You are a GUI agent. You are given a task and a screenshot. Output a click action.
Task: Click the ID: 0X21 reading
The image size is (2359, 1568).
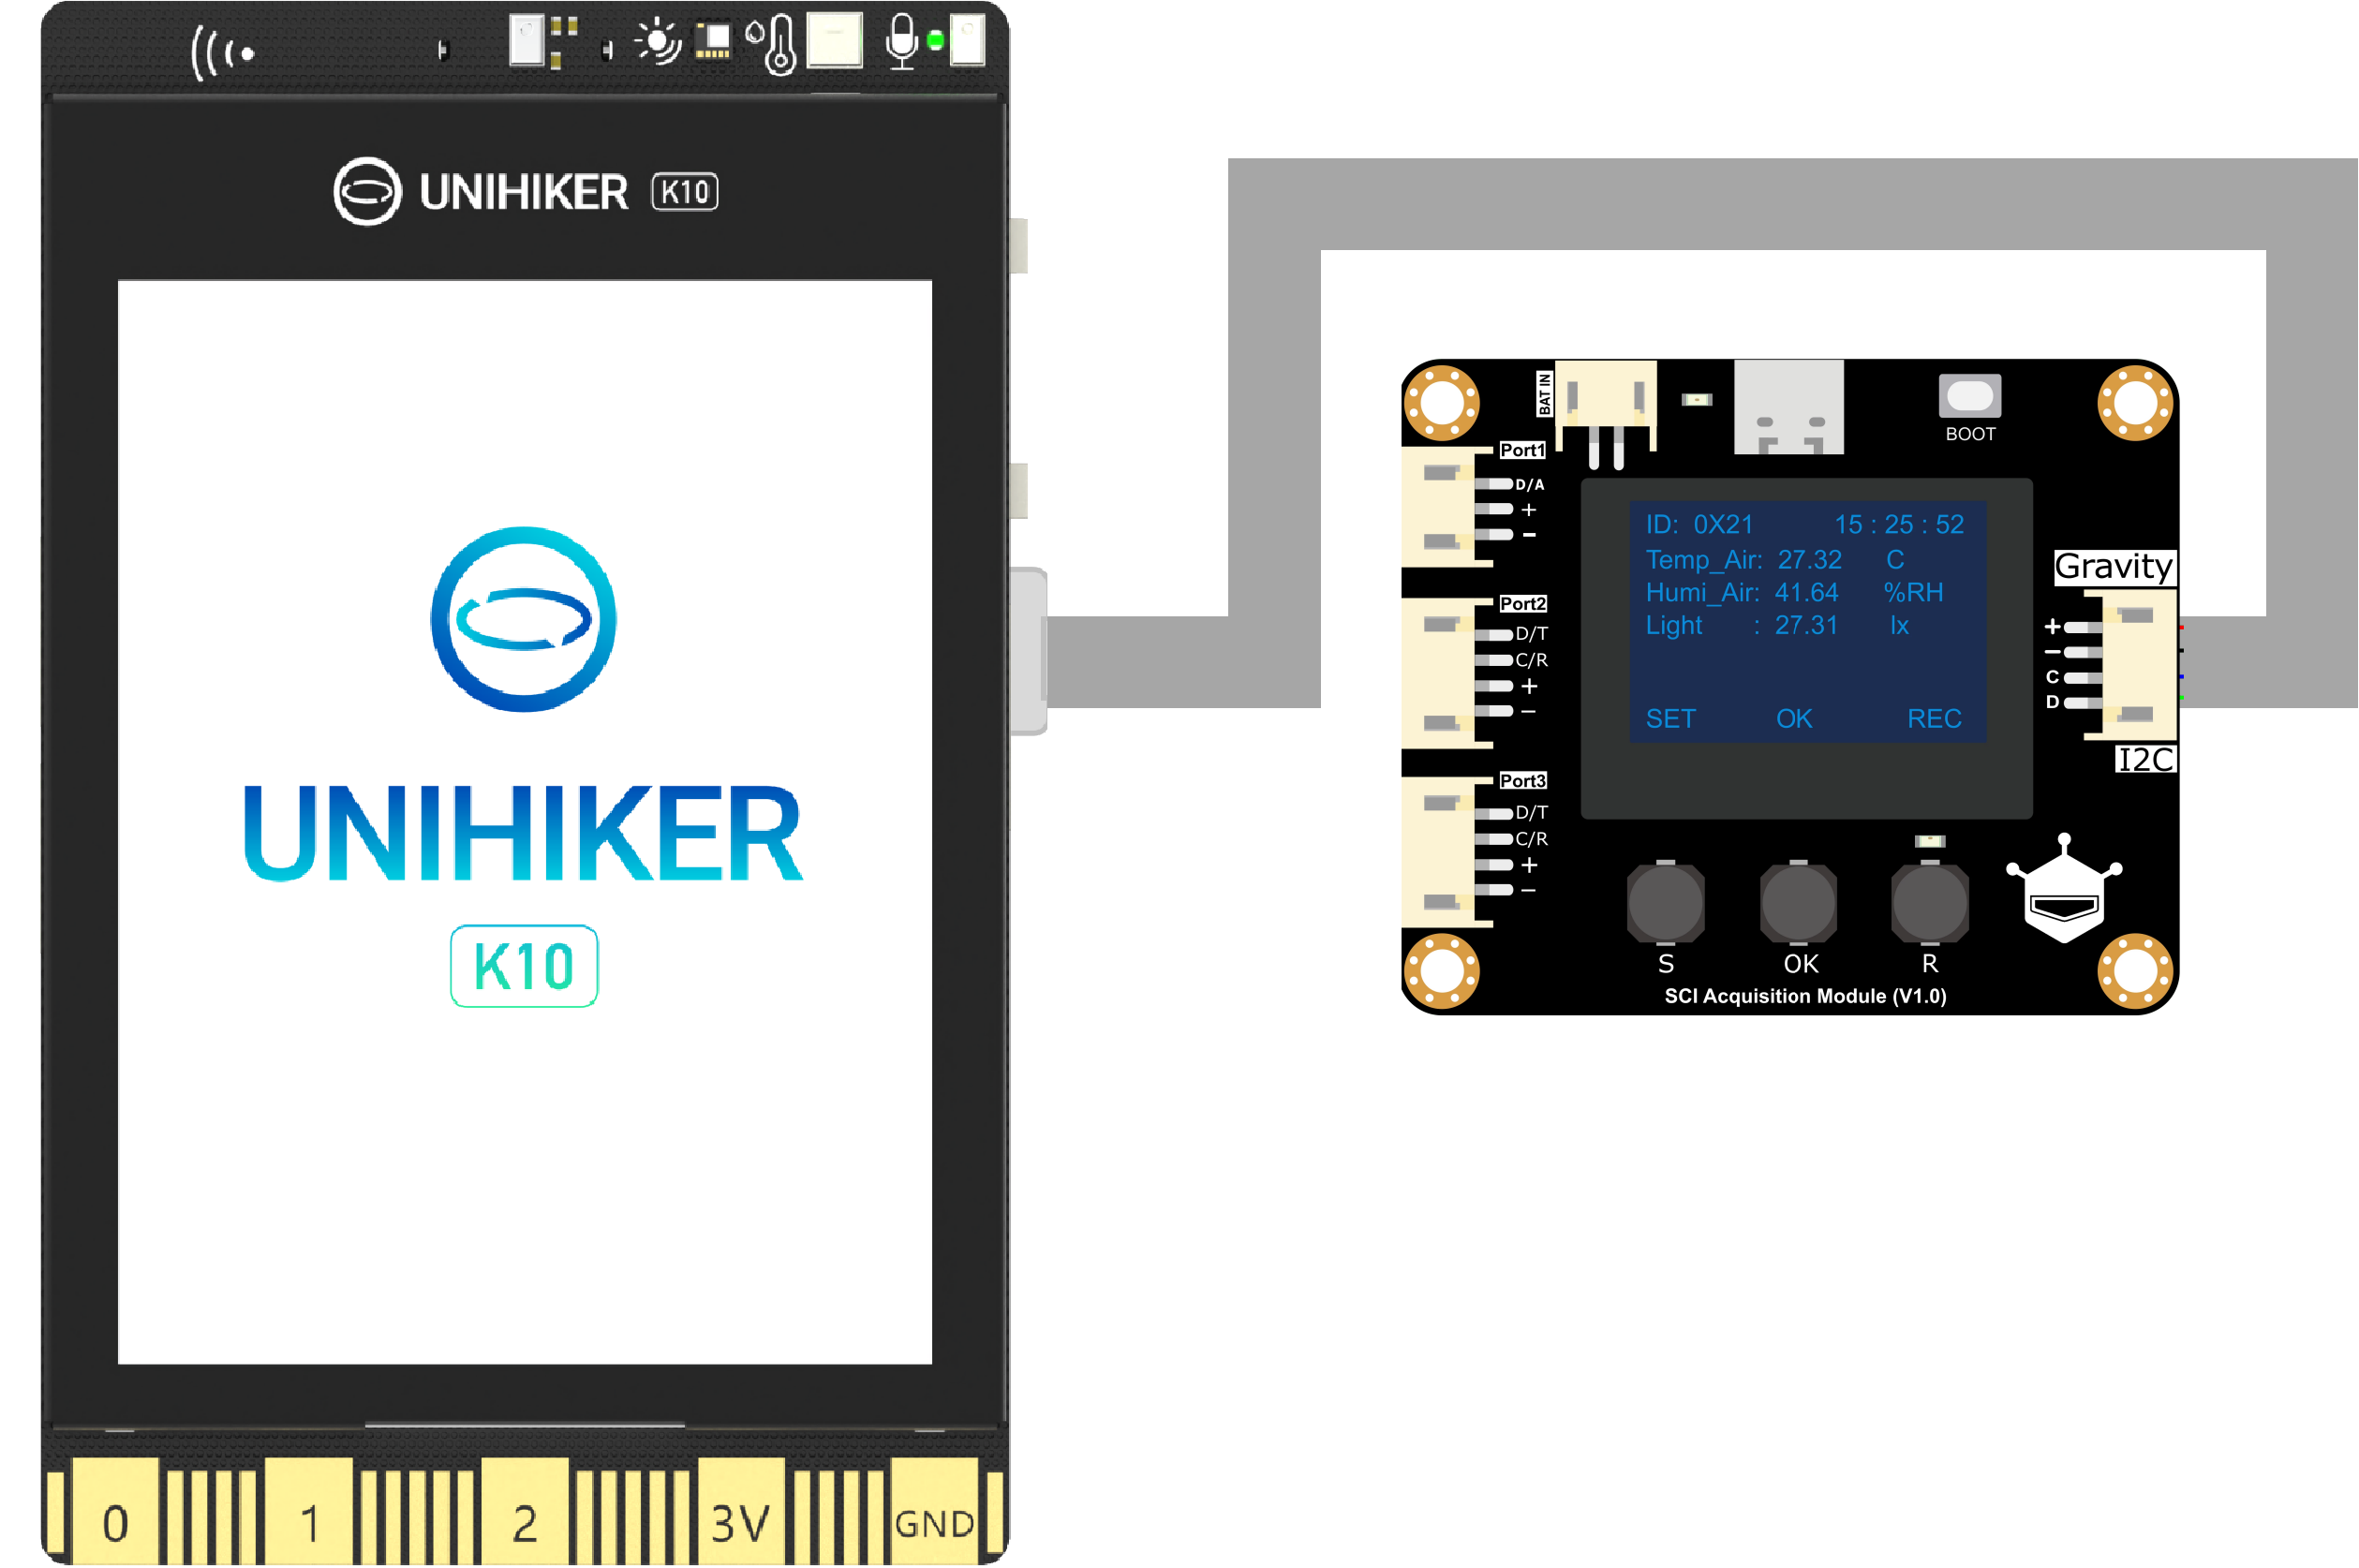tap(1699, 525)
